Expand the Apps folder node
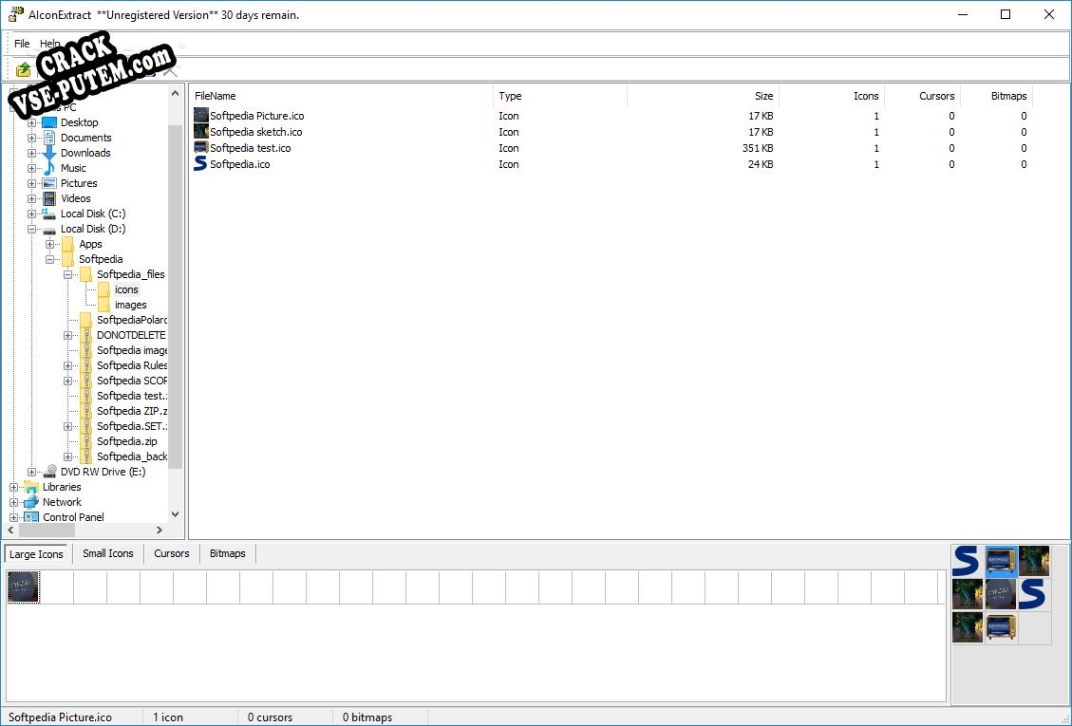This screenshot has height=726, width=1072. [x=50, y=244]
